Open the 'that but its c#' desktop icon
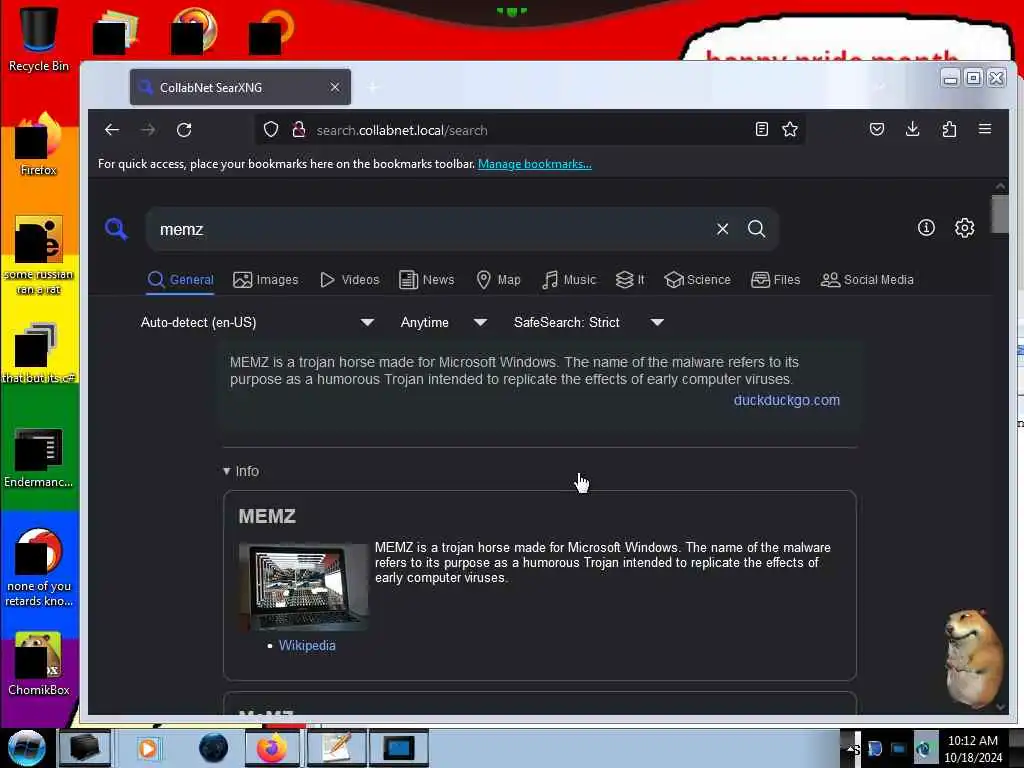This screenshot has height=768, width=1024. (x=39, y=353)
